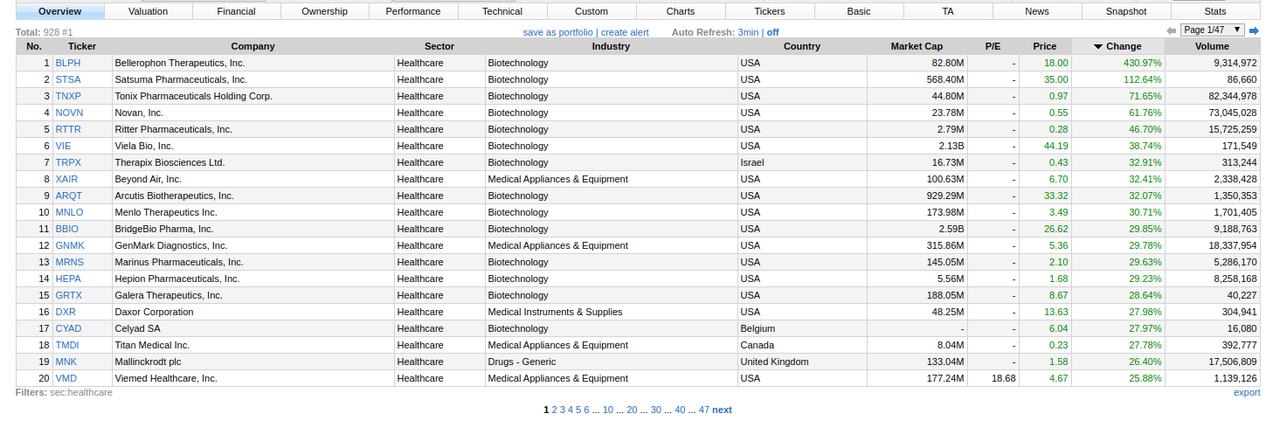This screenshot has width=1280, height=447.
Task: Click the create alert link
Action: [624, 32]
